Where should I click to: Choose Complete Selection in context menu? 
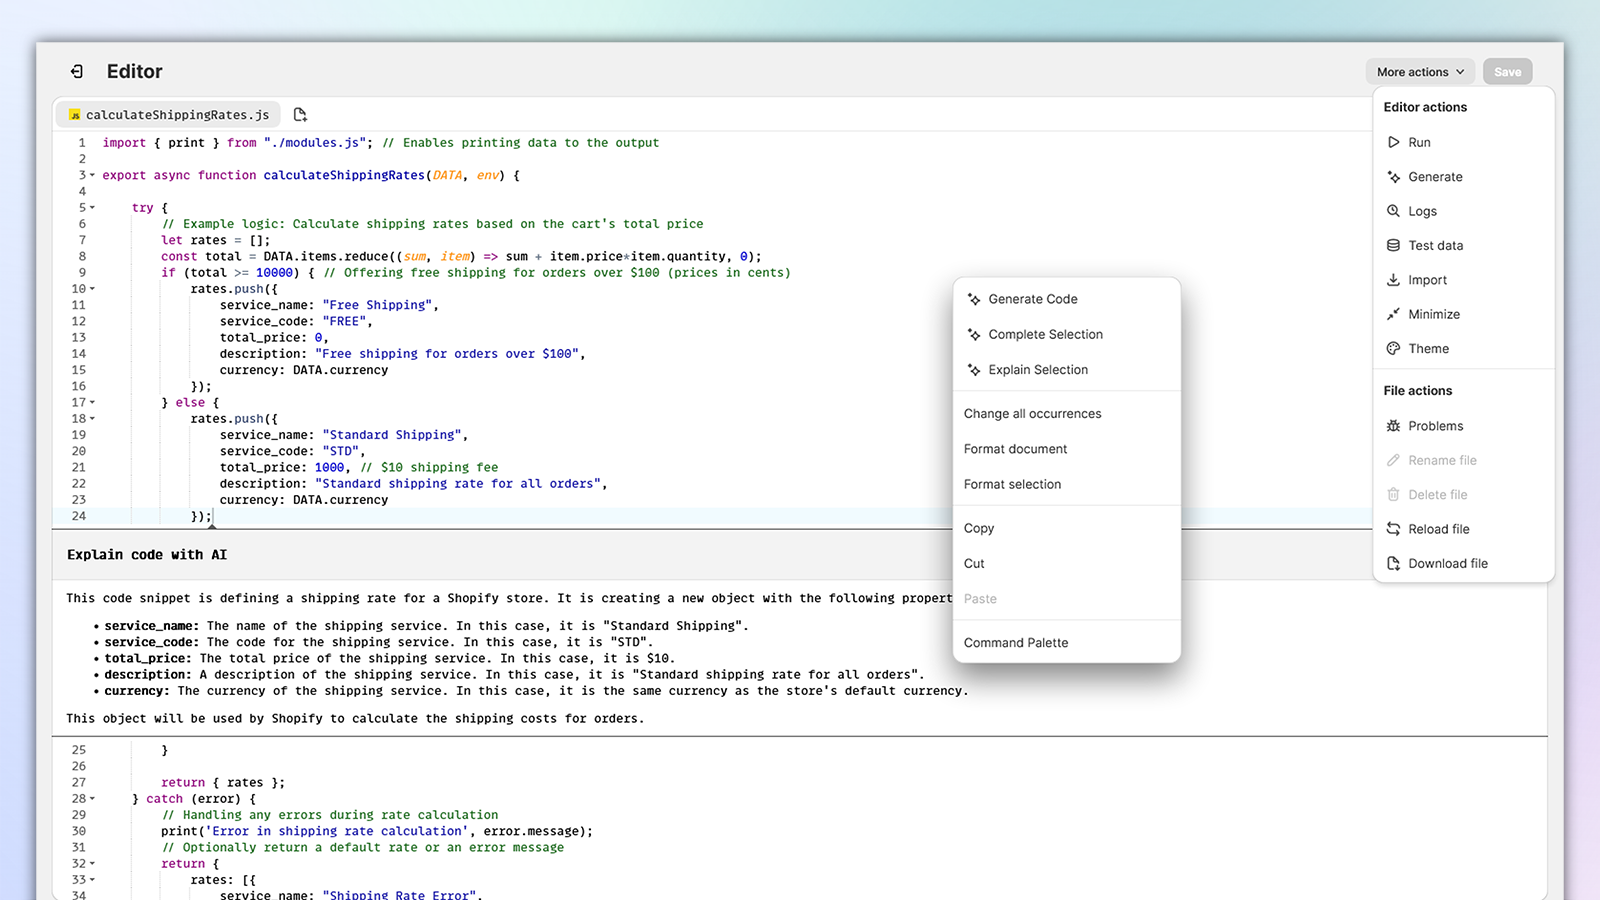tap(1067, 334)
